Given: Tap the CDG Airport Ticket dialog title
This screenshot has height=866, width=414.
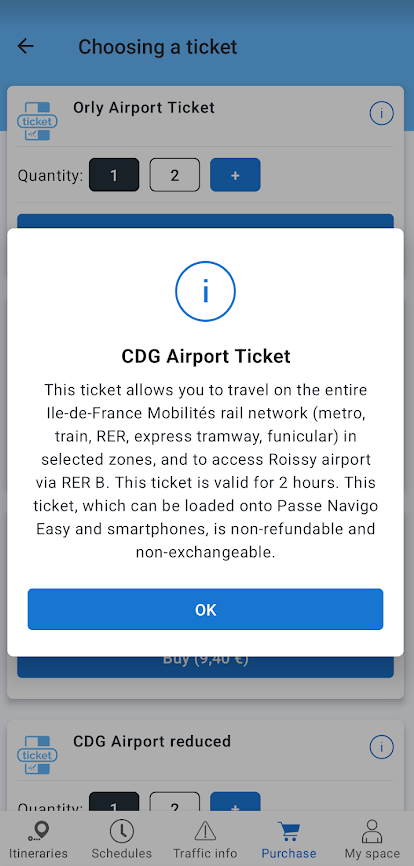Looking at the screenshot, I should (x=205, y=356).
